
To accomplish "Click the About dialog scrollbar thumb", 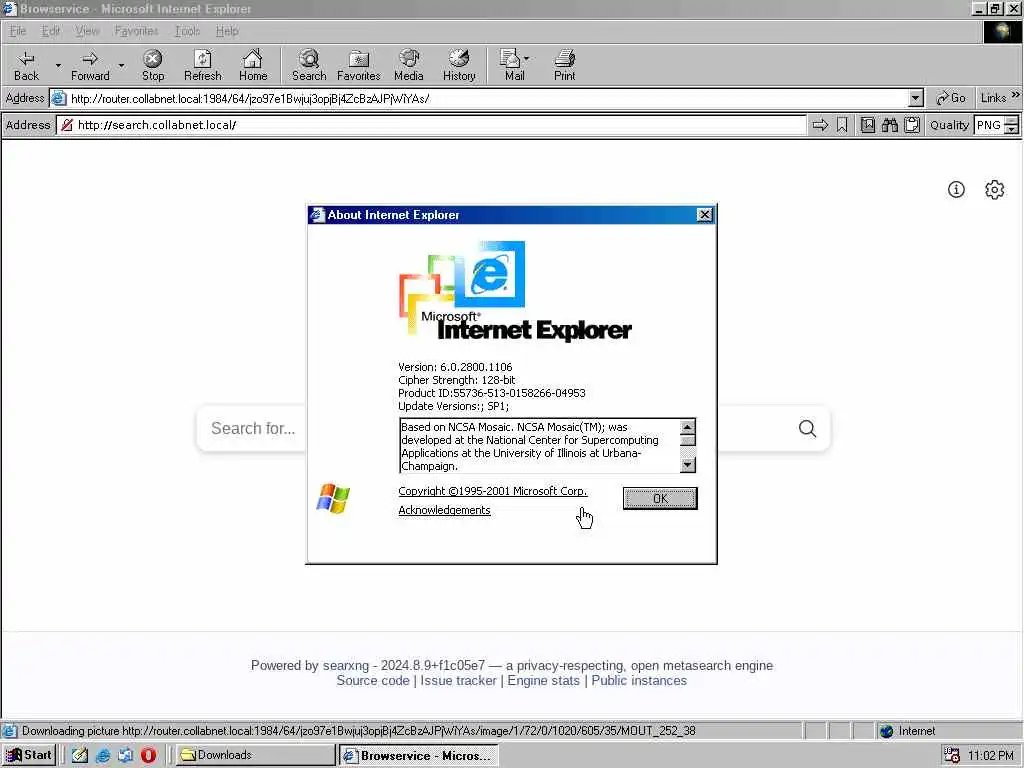I will (x=688, y=440).
